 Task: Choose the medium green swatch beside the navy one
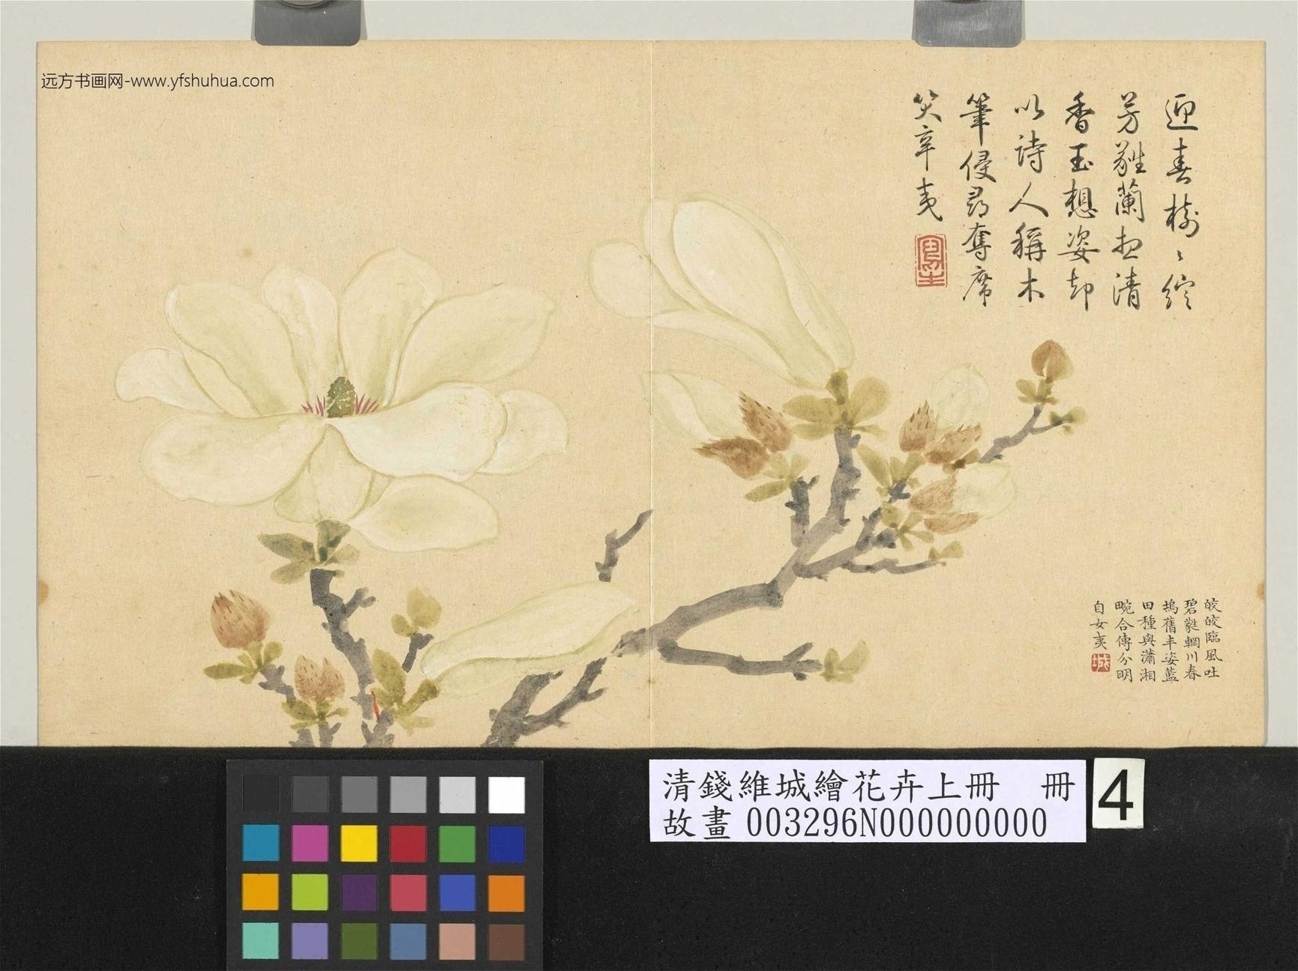point(458,843)
